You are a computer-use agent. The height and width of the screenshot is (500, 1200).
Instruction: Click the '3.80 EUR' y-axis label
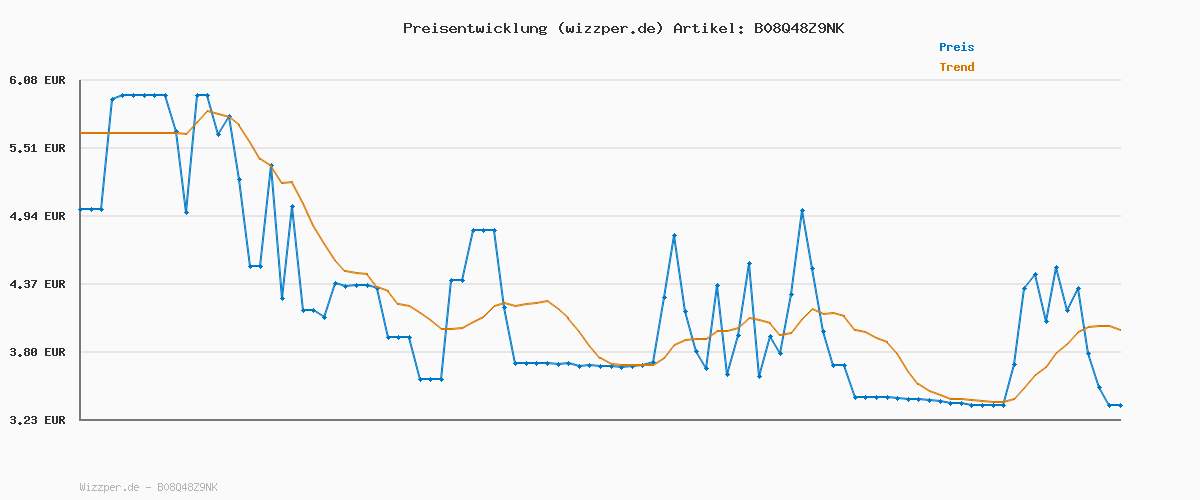pyautogui.click(x=37, y=352)
